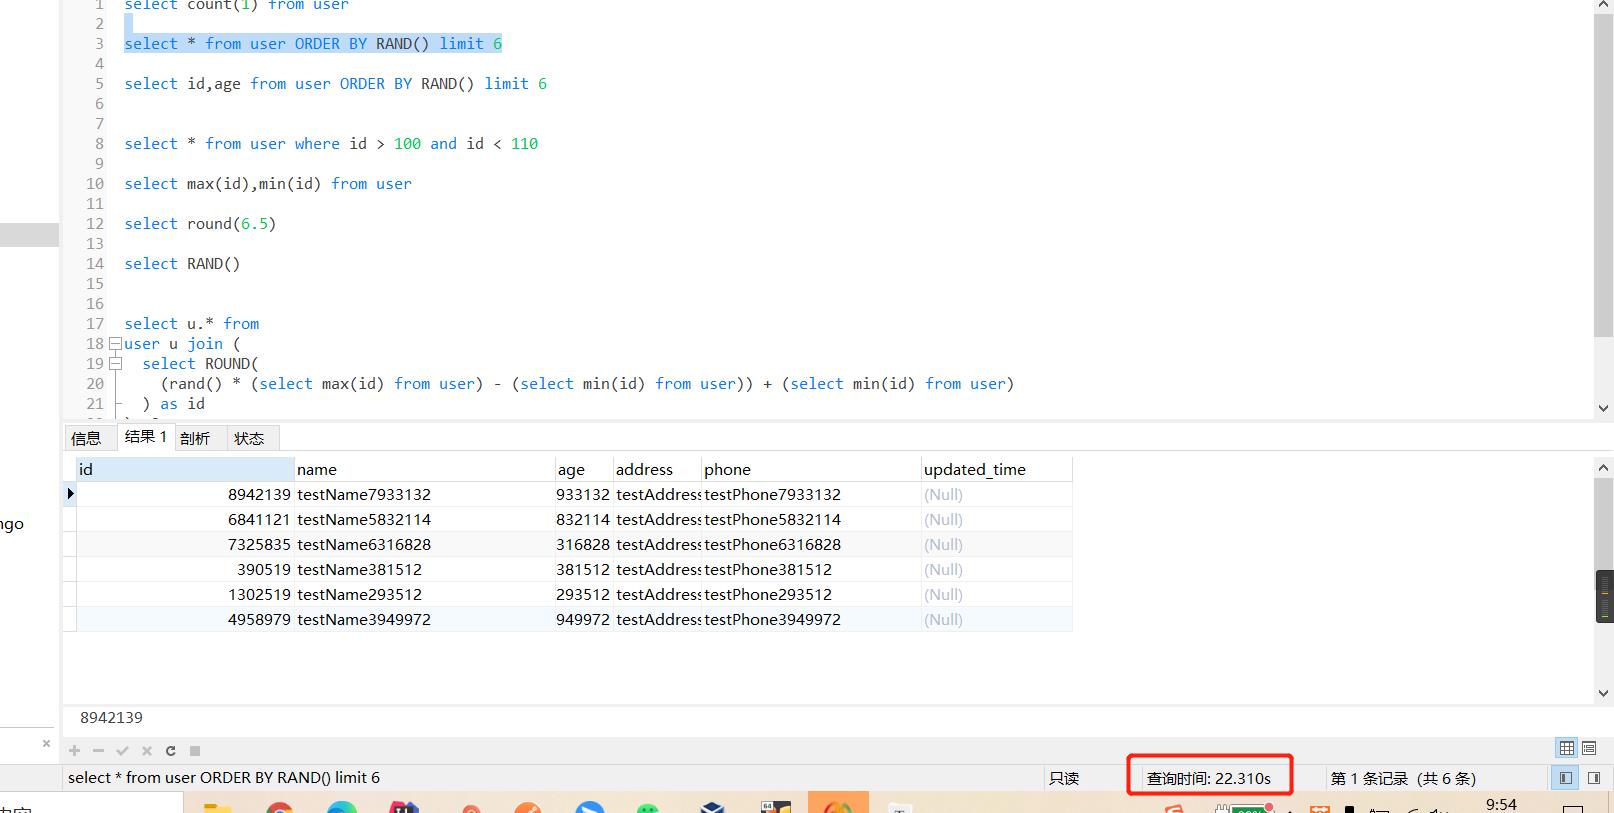Select the current-row arrow marker

click(70, 494)
